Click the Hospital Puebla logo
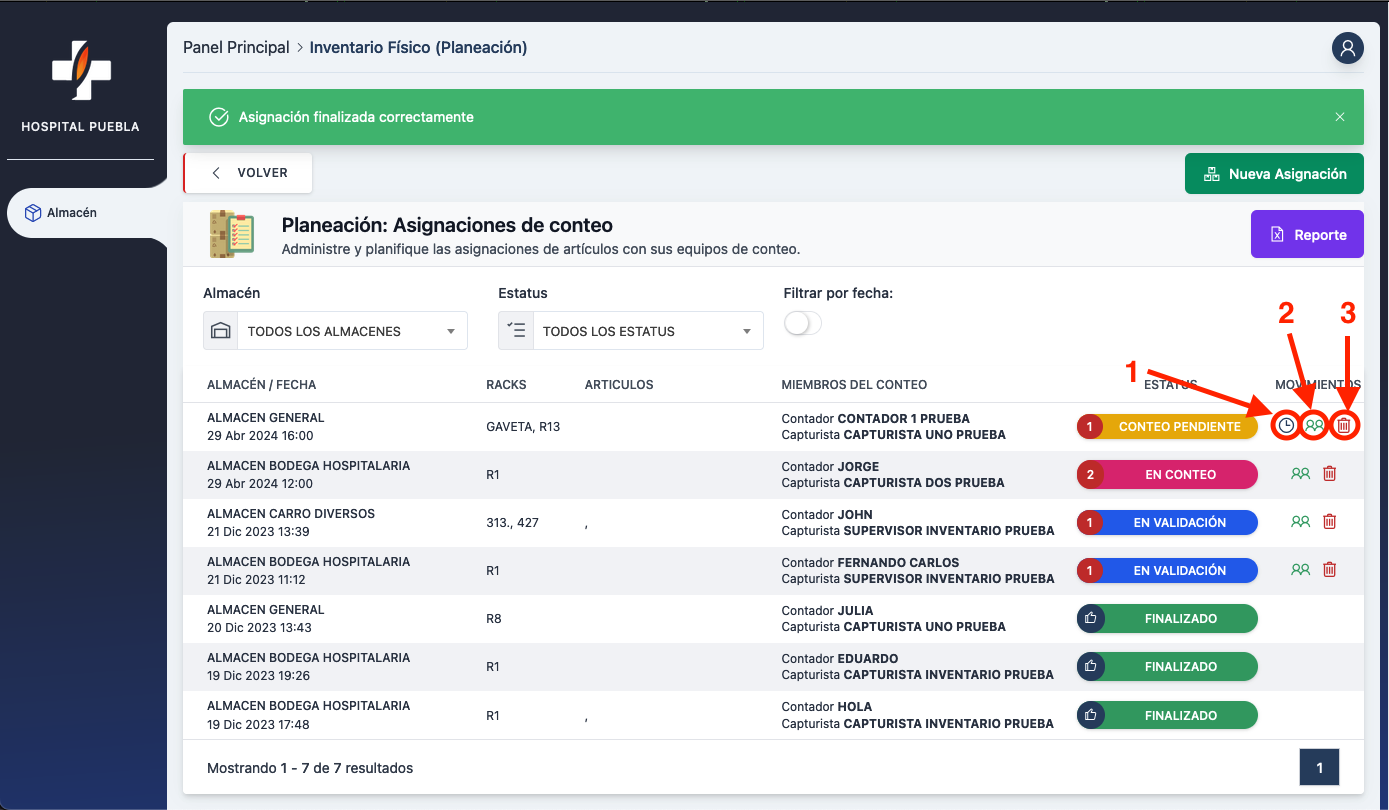This screenshot has height=810, width=1389. point(81,71)
